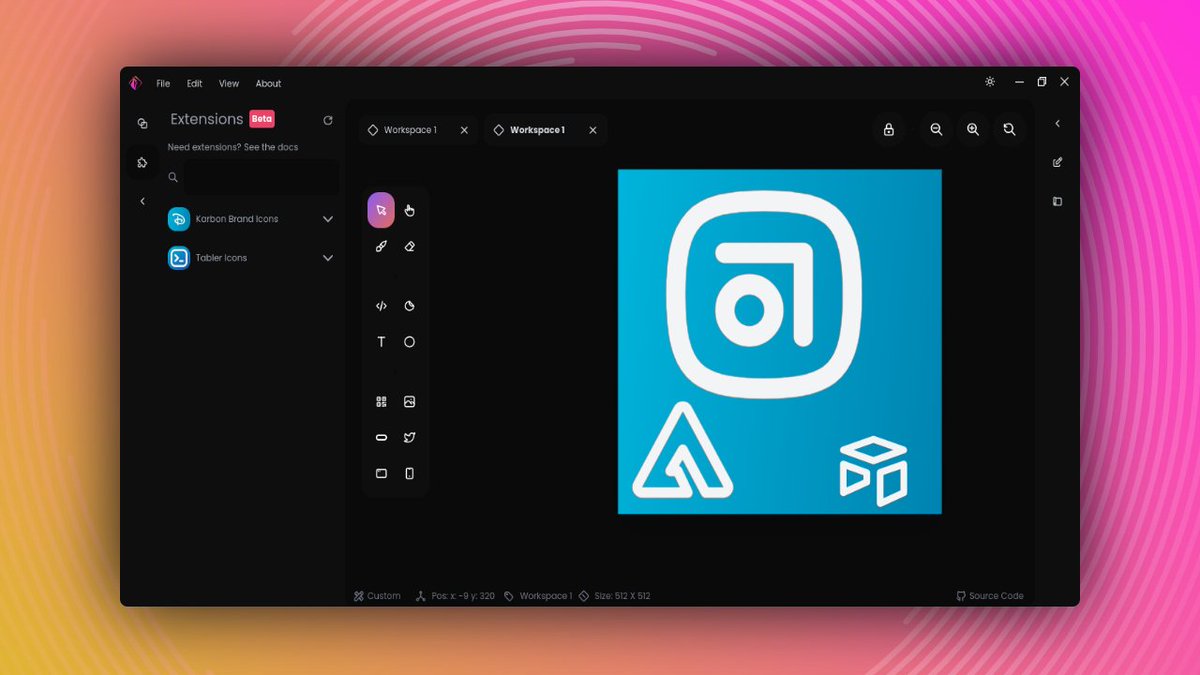Click the Custom status bar item
1200x675 pixels.
377,596
